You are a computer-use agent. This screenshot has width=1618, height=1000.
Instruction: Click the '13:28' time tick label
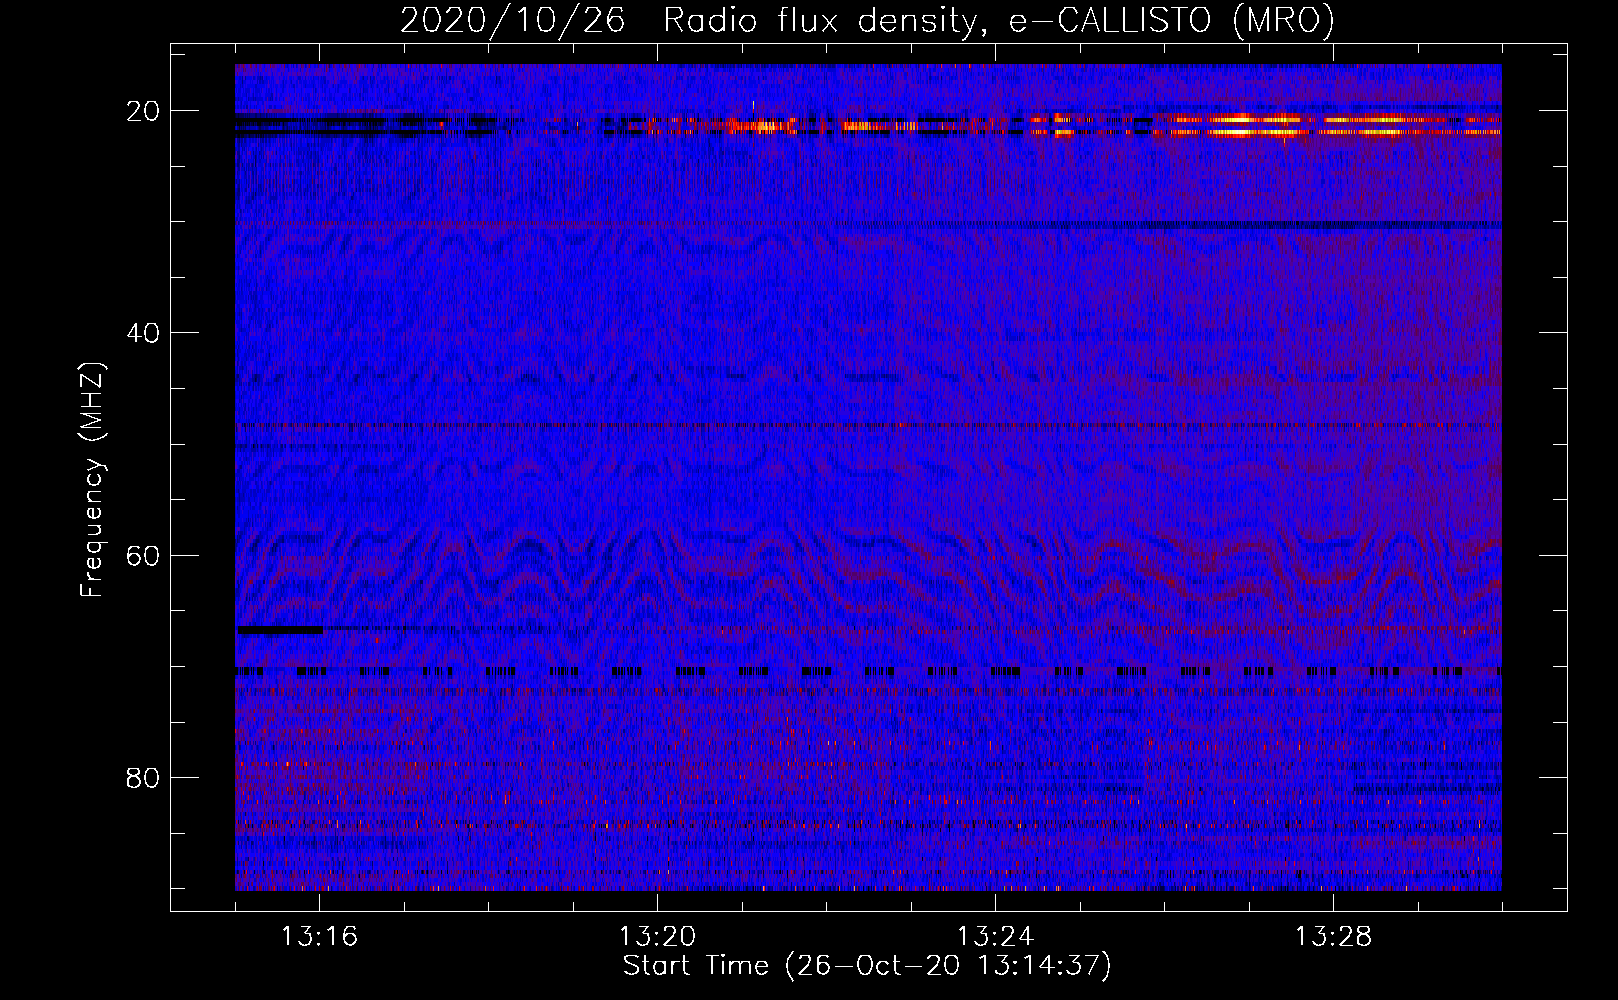pyautogui.click(x=1333, y=937)
